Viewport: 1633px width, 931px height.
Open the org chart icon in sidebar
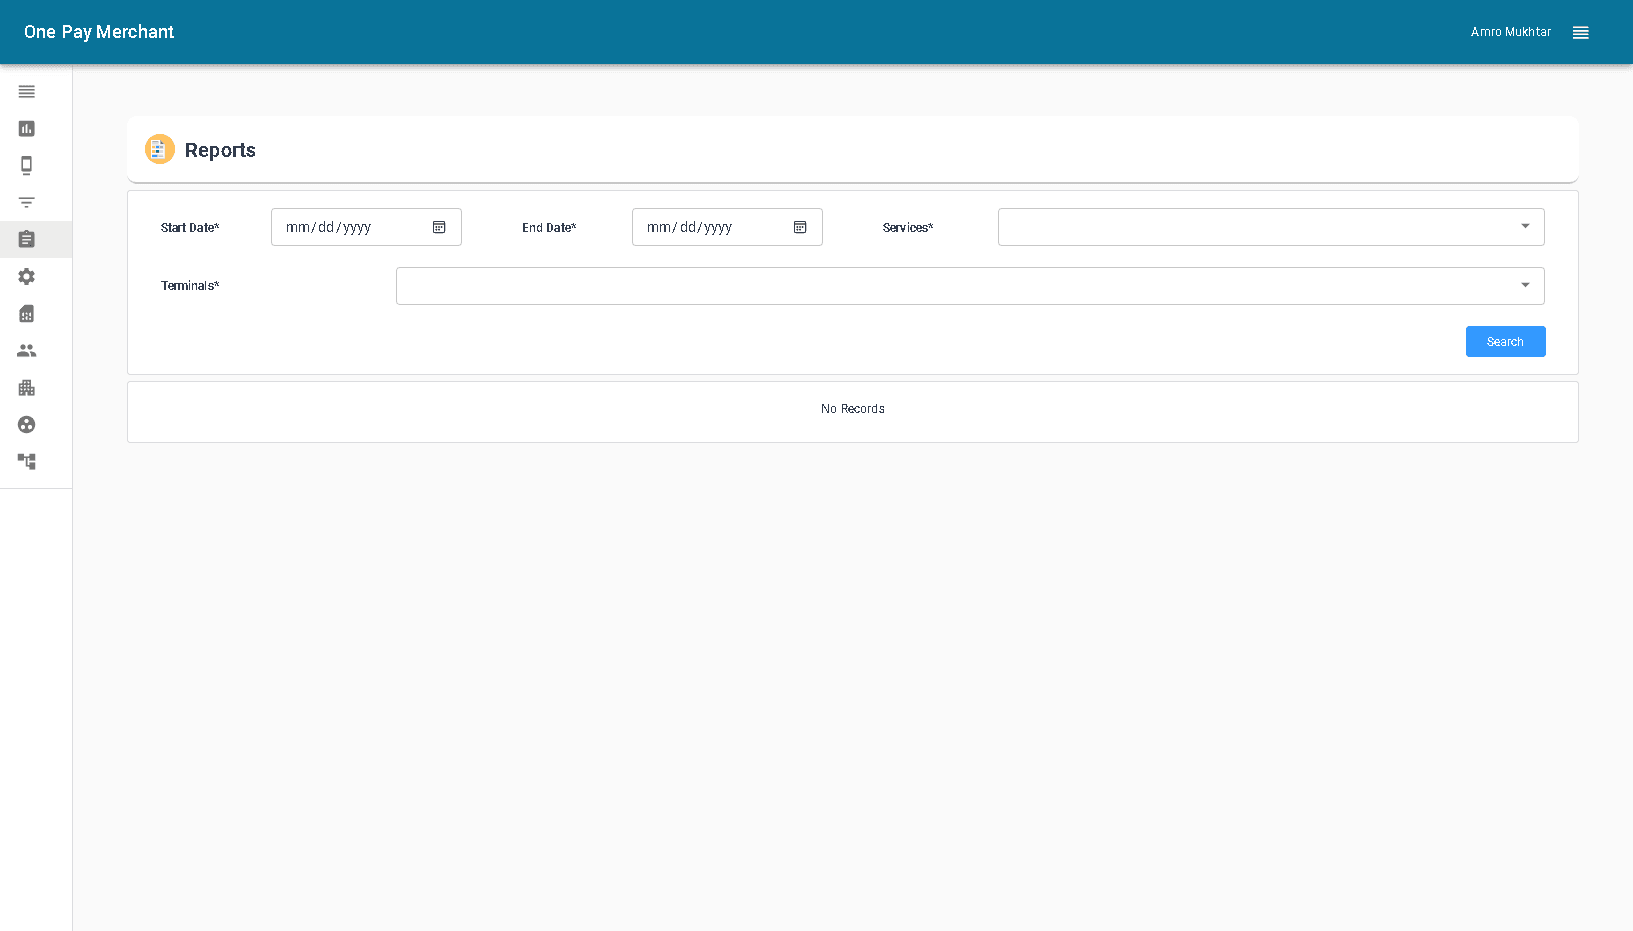click(x=26, y=462)
